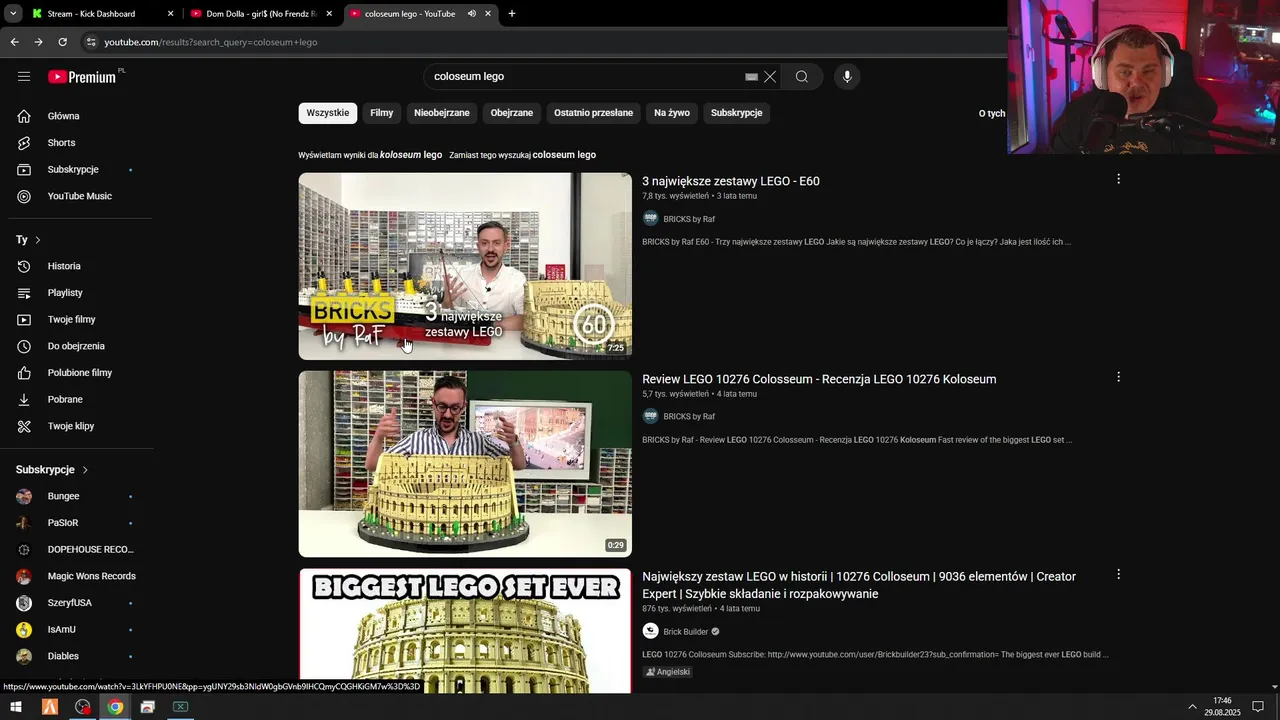This screenshot has width=1280, height=720.
Task: Open more options for 'Review LEGO 10276 Colosseum' video
Action: [x=1118, y=377]
